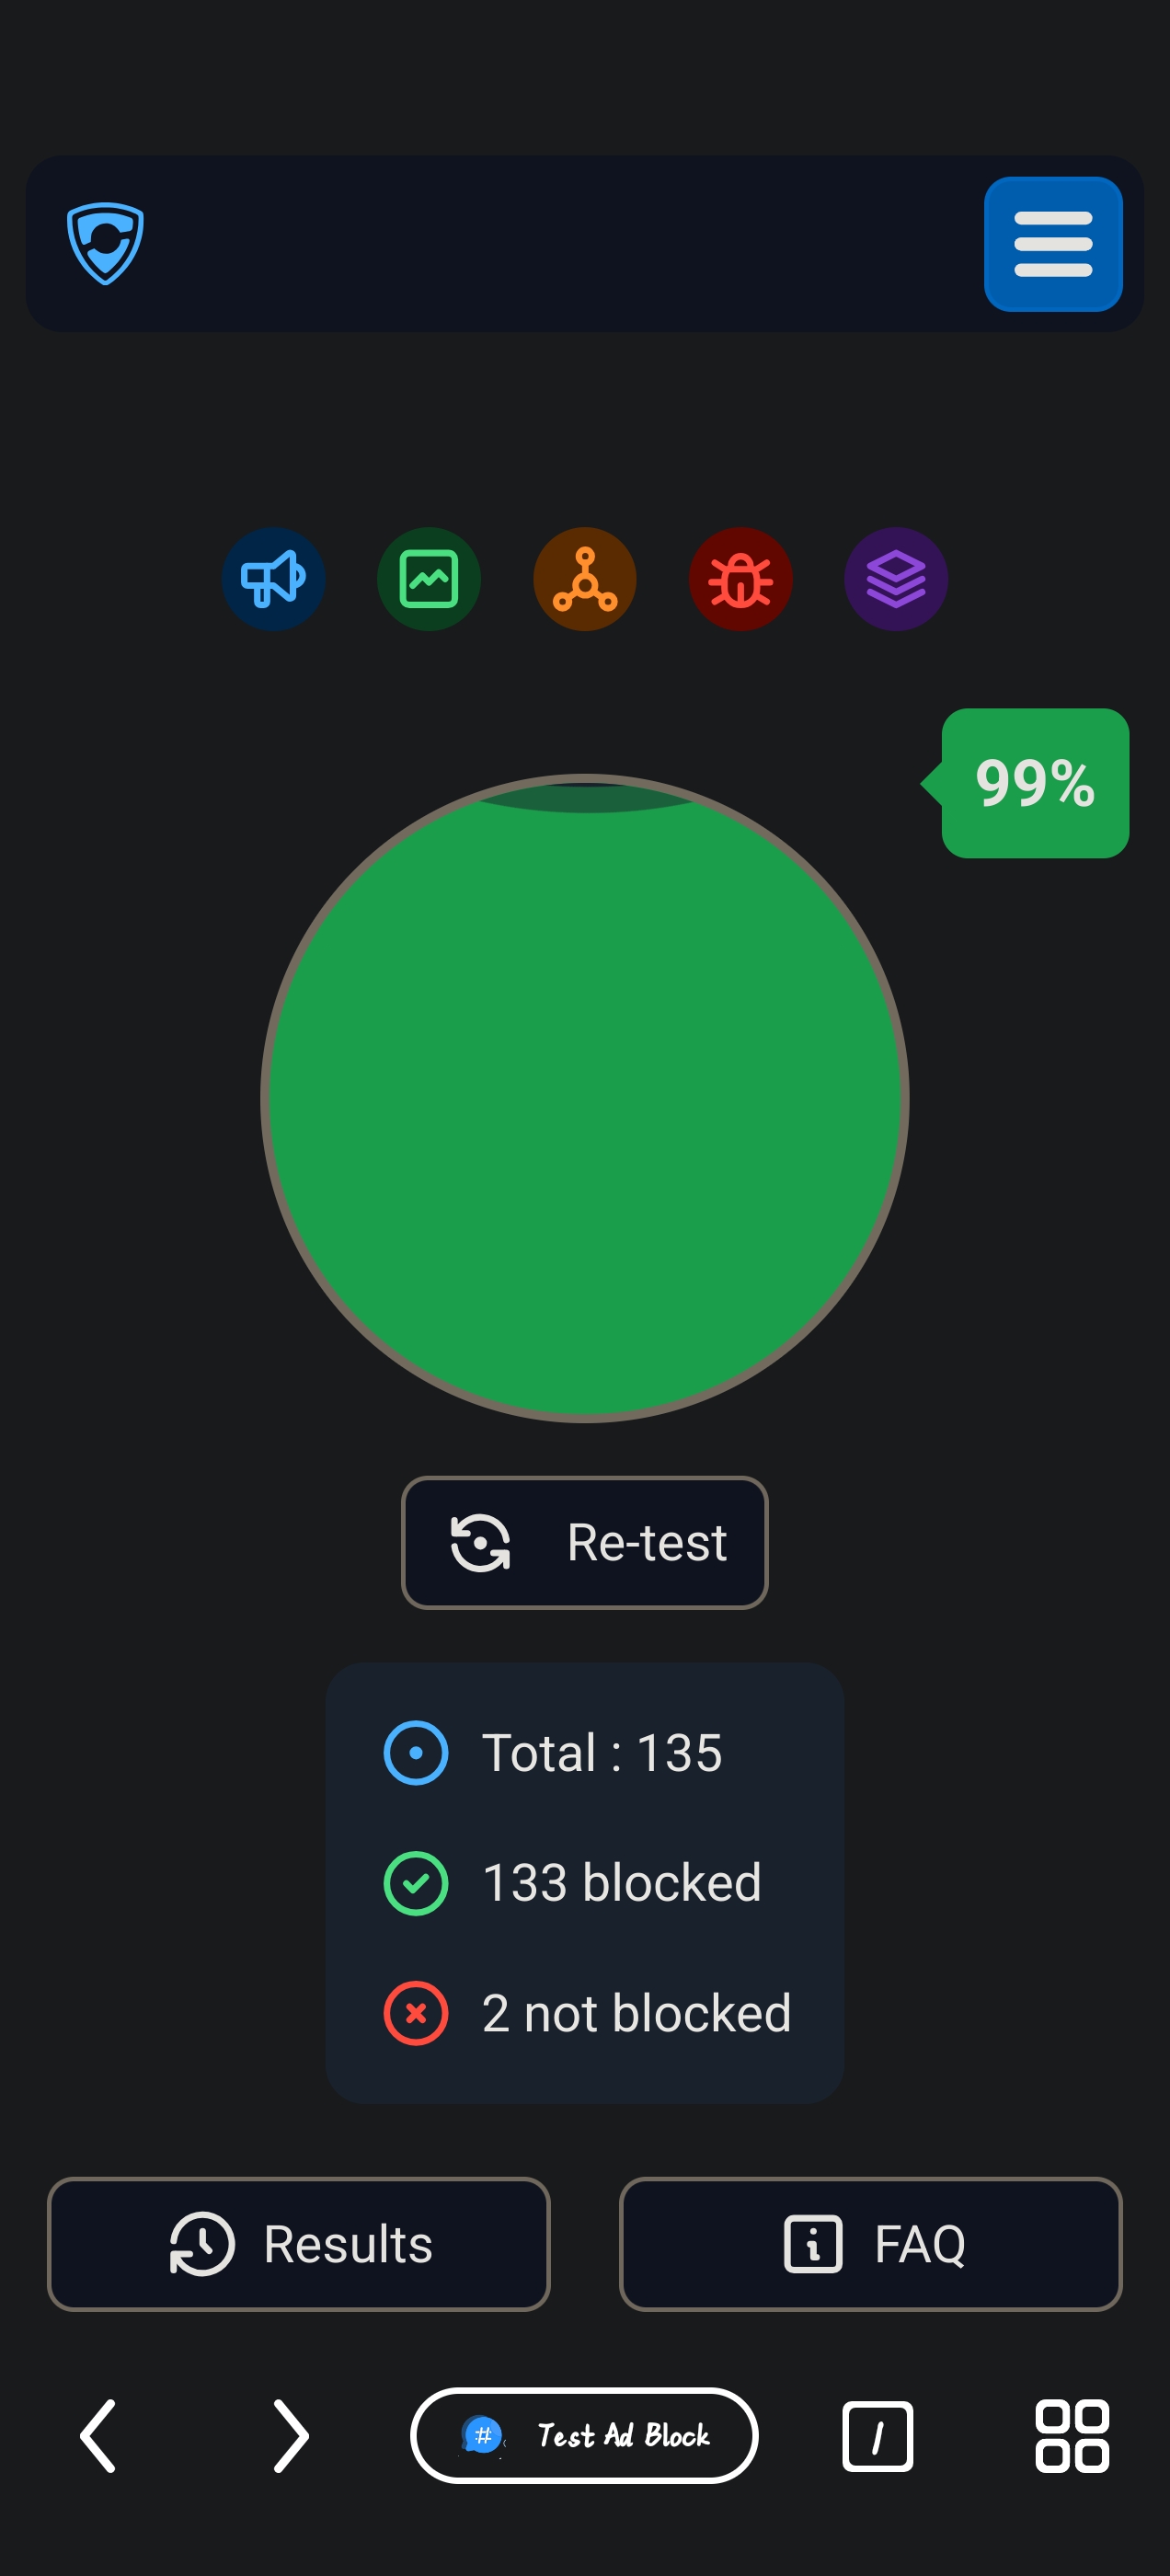Click the 99% score badge
This screenshot has height=2576, width=1170.
click(1034, 783)
